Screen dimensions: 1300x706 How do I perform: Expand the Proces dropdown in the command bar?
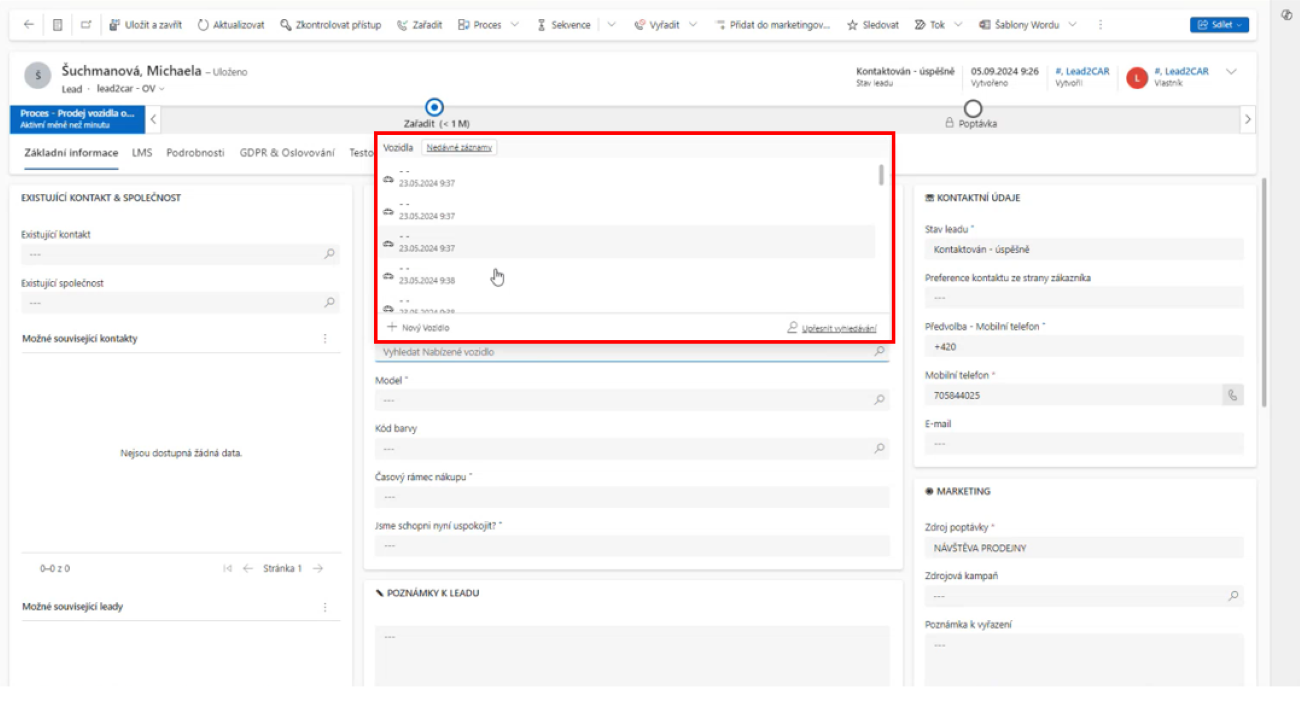tap(514, 25)
